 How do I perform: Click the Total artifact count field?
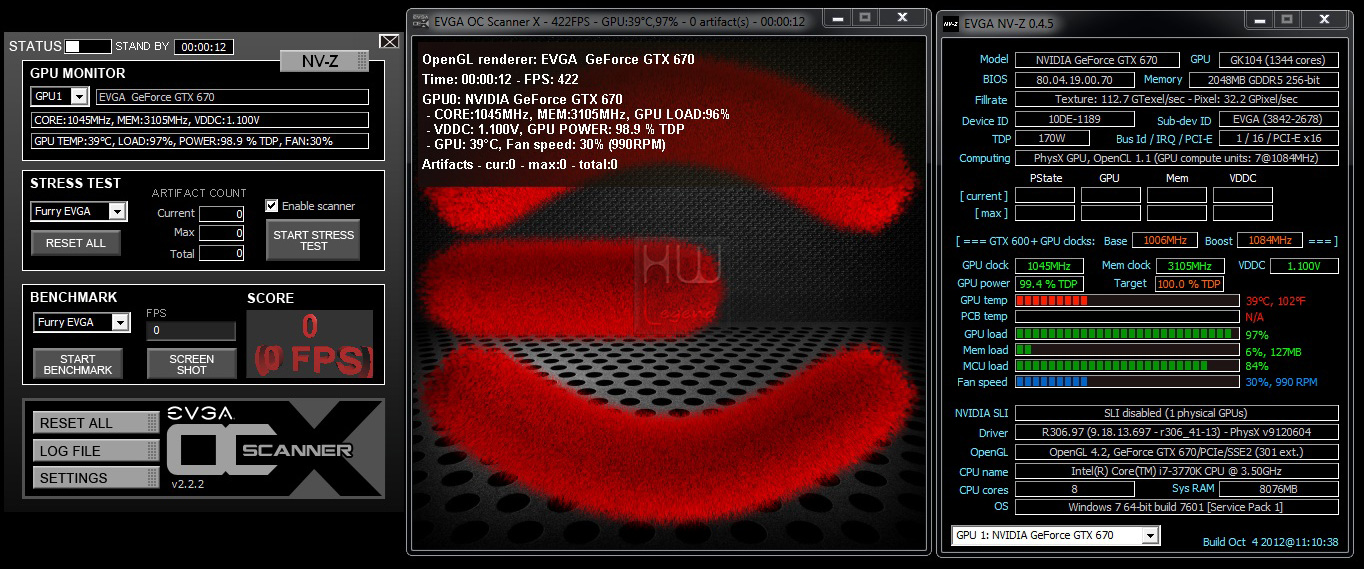pyautogui.click(x=222, y=253)
